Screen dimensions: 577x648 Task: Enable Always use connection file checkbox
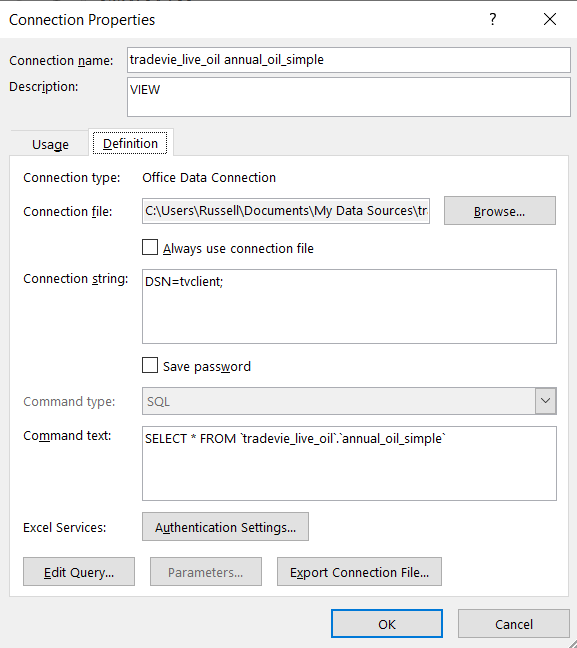tap(150, 248)
